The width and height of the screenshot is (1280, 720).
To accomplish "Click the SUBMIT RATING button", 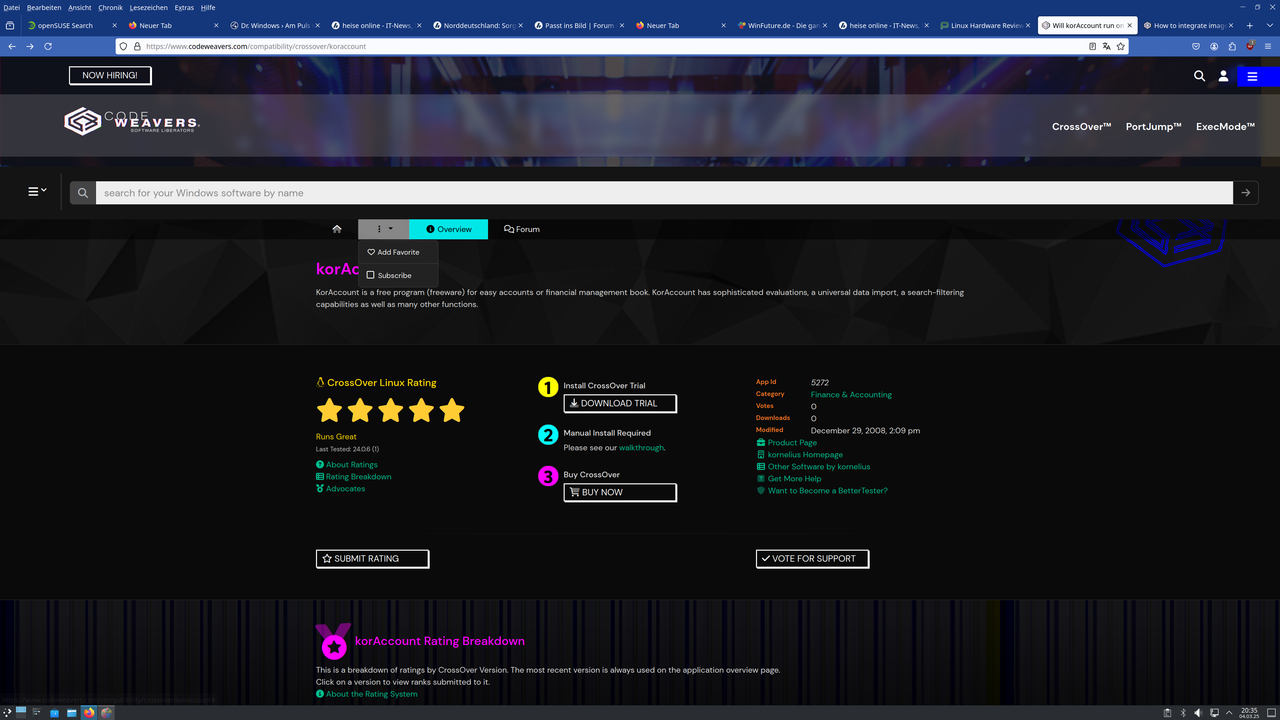I will [x=372, y=559].
